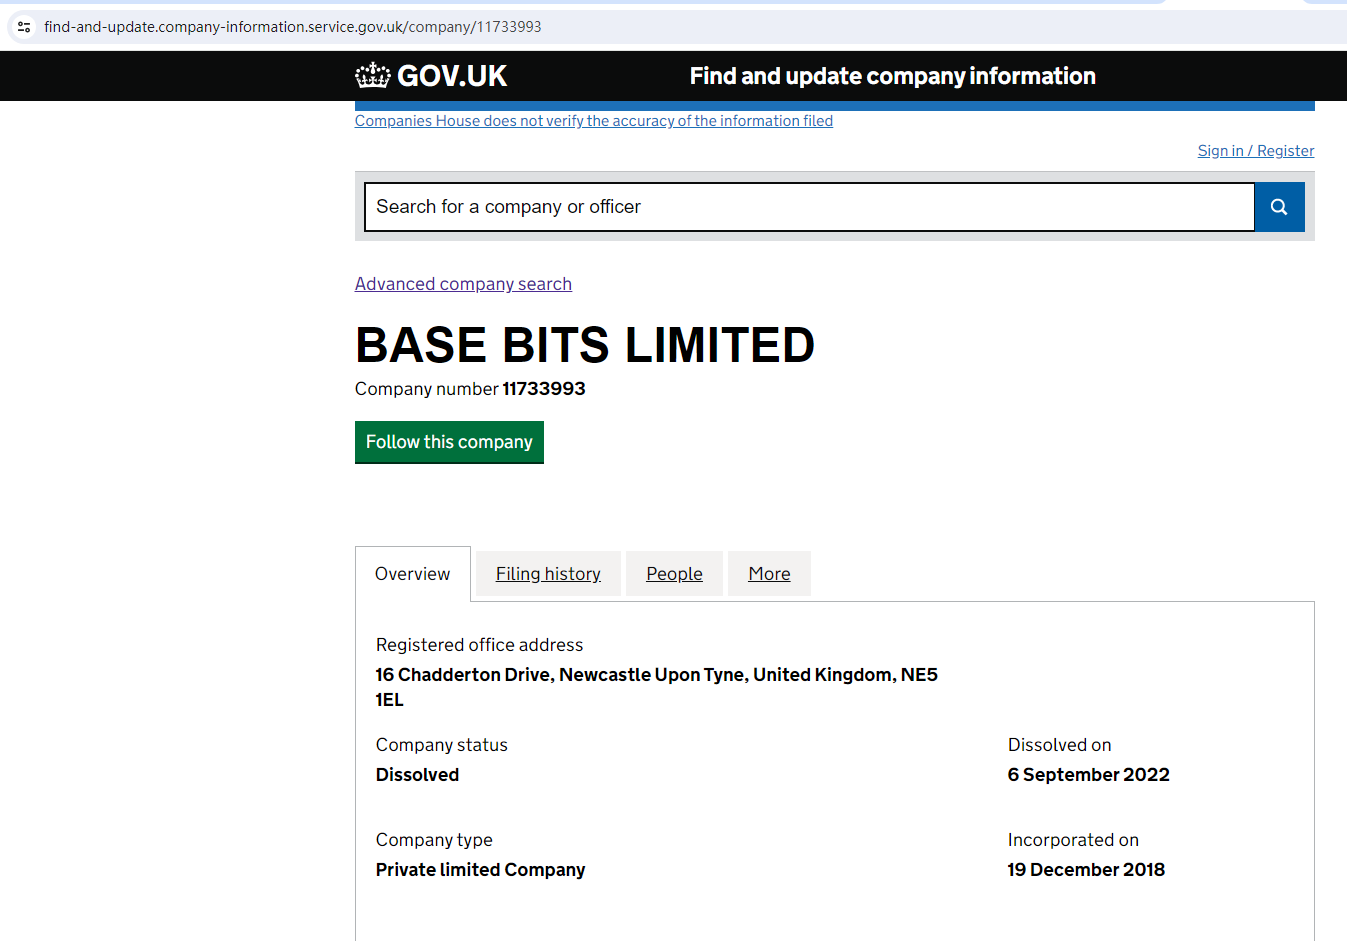Image resolution: width=1347 pixels, height=941 pixels.
Task: Click the site information icon in address bar
Action: click(x=24, y=27)
